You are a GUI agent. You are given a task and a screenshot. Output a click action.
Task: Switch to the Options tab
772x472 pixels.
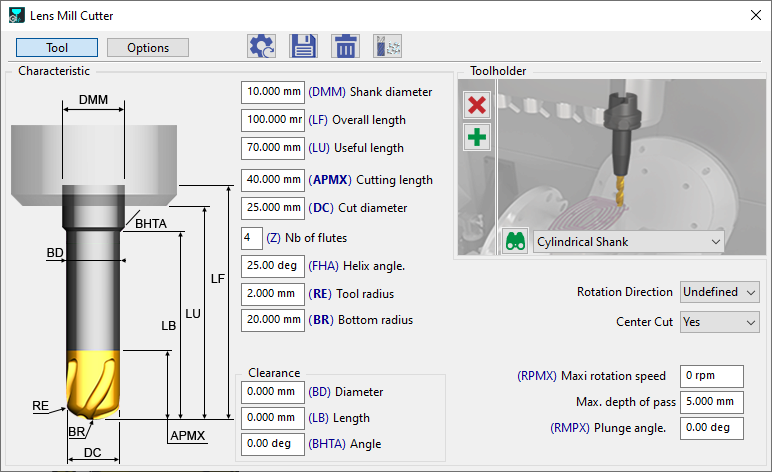tap(148, 47)
